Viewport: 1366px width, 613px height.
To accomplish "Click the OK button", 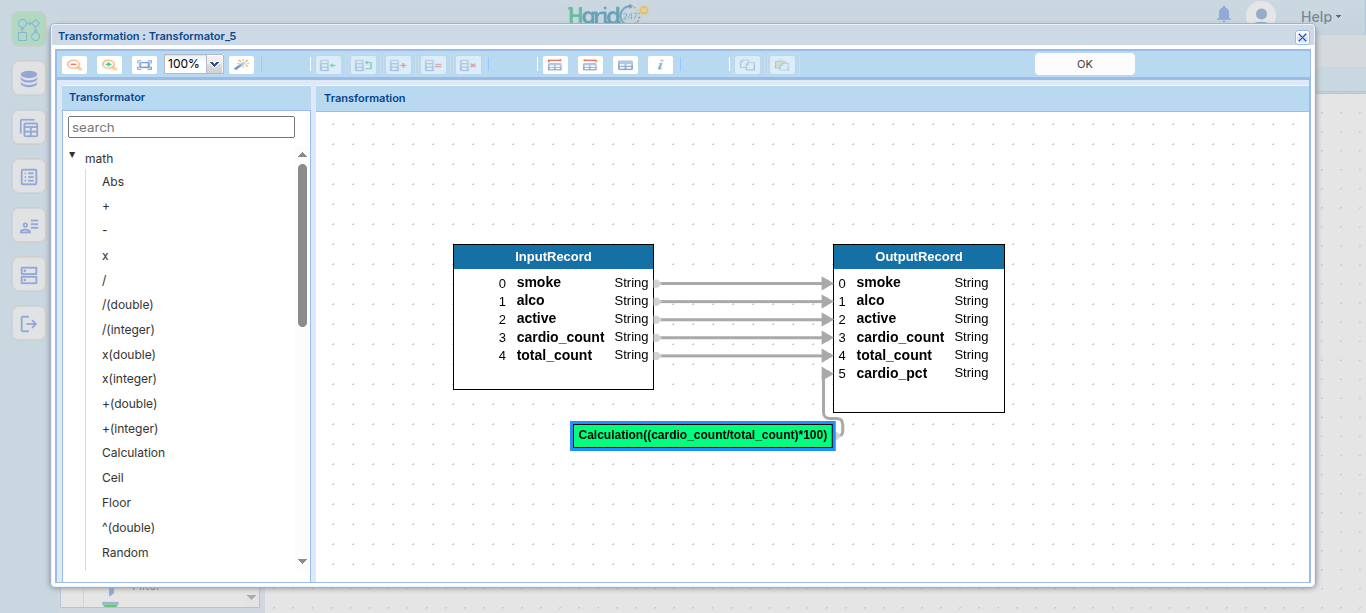I will [1085, 64].
